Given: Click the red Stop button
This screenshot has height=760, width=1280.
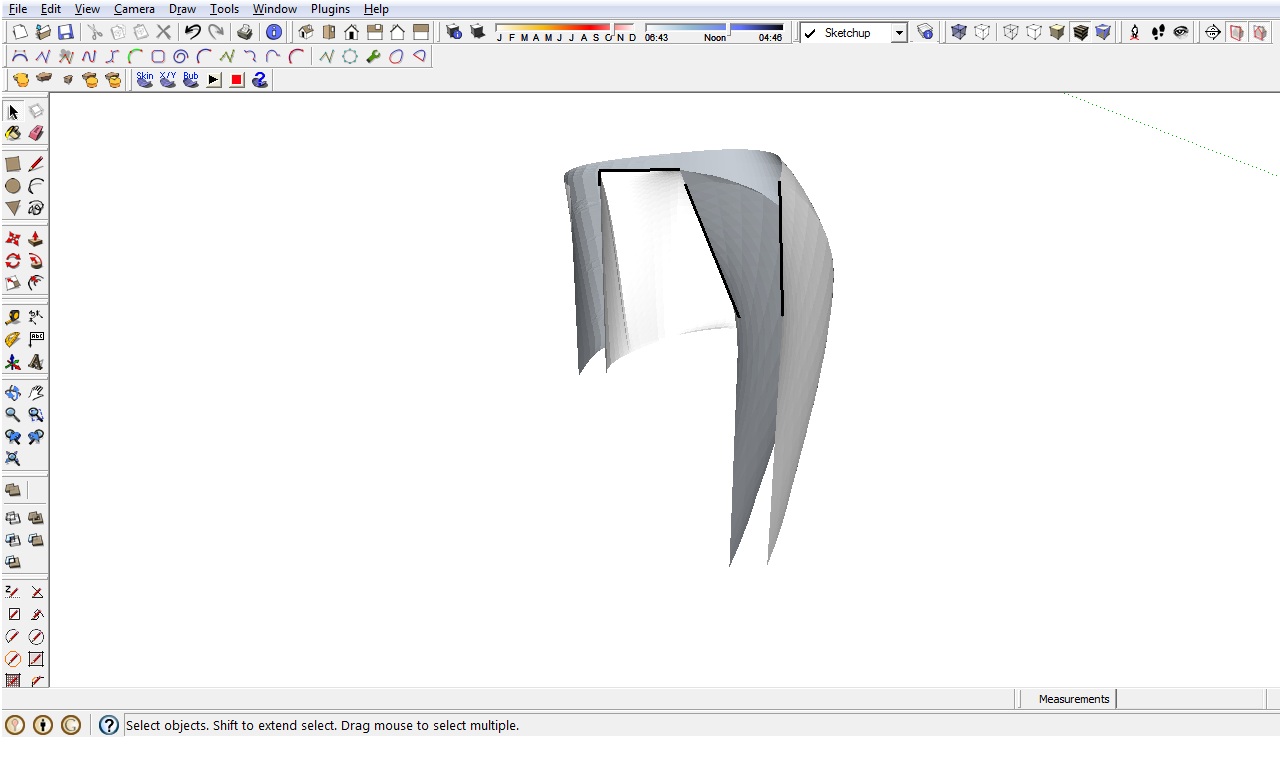Looking at the screenshot, I should (237, 79).
